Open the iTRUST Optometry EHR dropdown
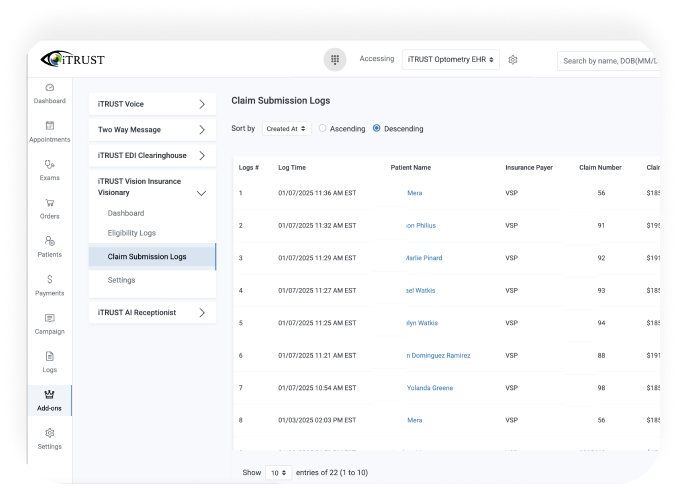 (451, 59)
